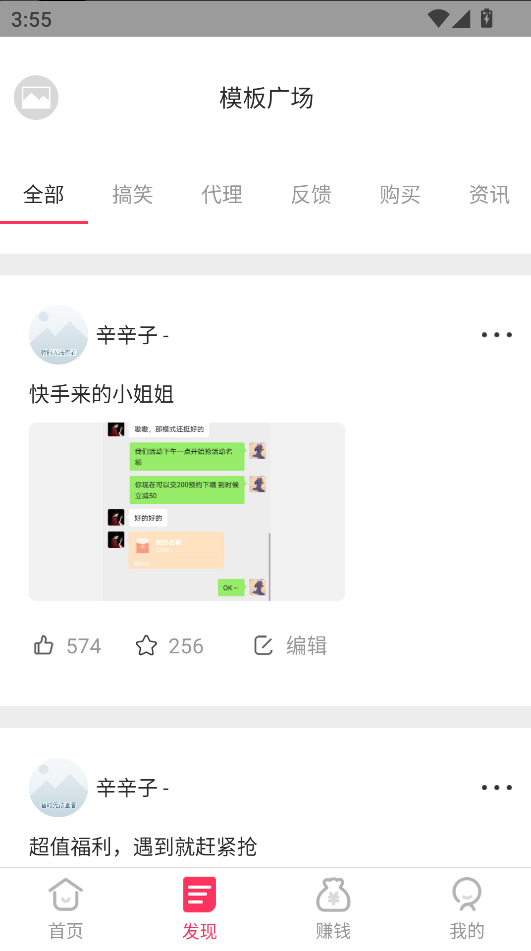Image resolution: width=531 pixels, height=951 pixels.
Task: Open the 超值福利，遇到就赶紧抢 post text
Action: pyautogui.click(x=143, y=847)
